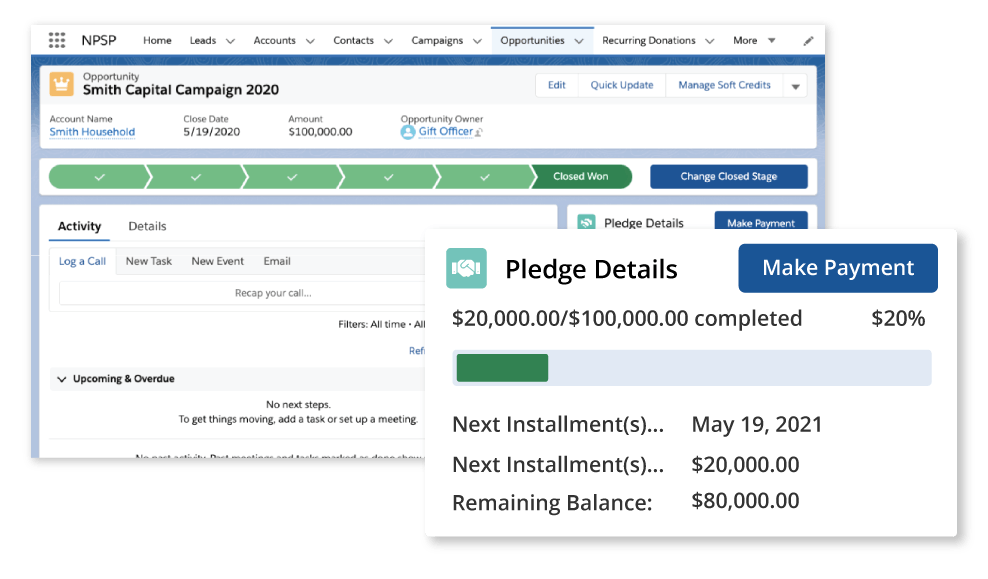Screen dimensions: 988x579
Task: Expand the Recurring Donations dropdown chevron
Action: click(x=709, y=41)
